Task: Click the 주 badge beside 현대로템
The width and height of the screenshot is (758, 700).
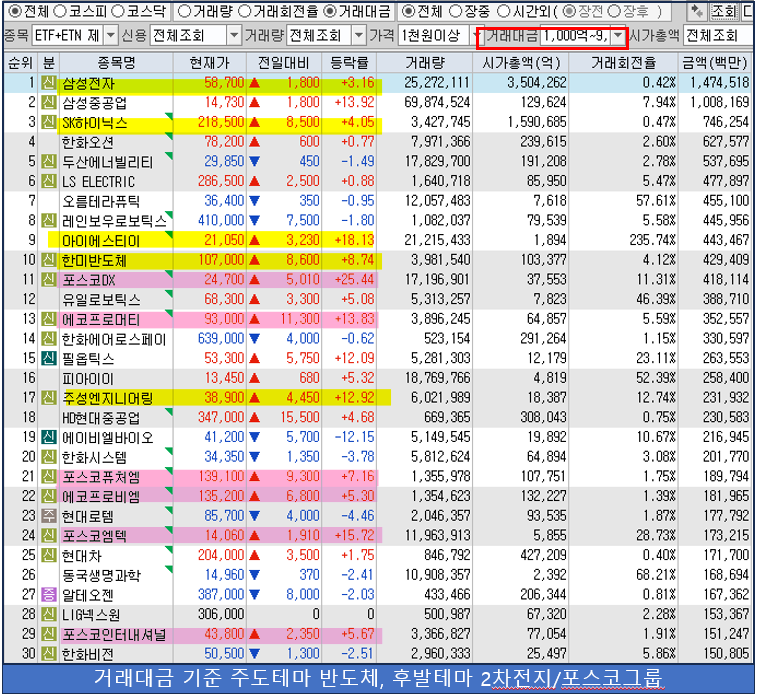Action: tap(48, 516)
